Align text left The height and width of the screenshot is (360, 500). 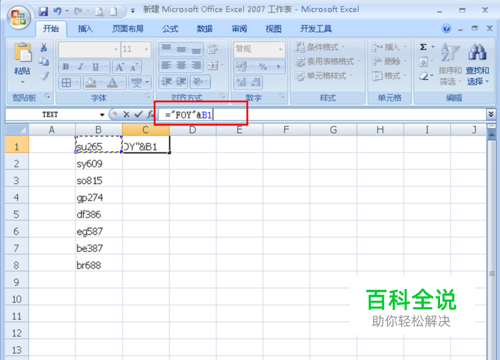click(166, 65)
